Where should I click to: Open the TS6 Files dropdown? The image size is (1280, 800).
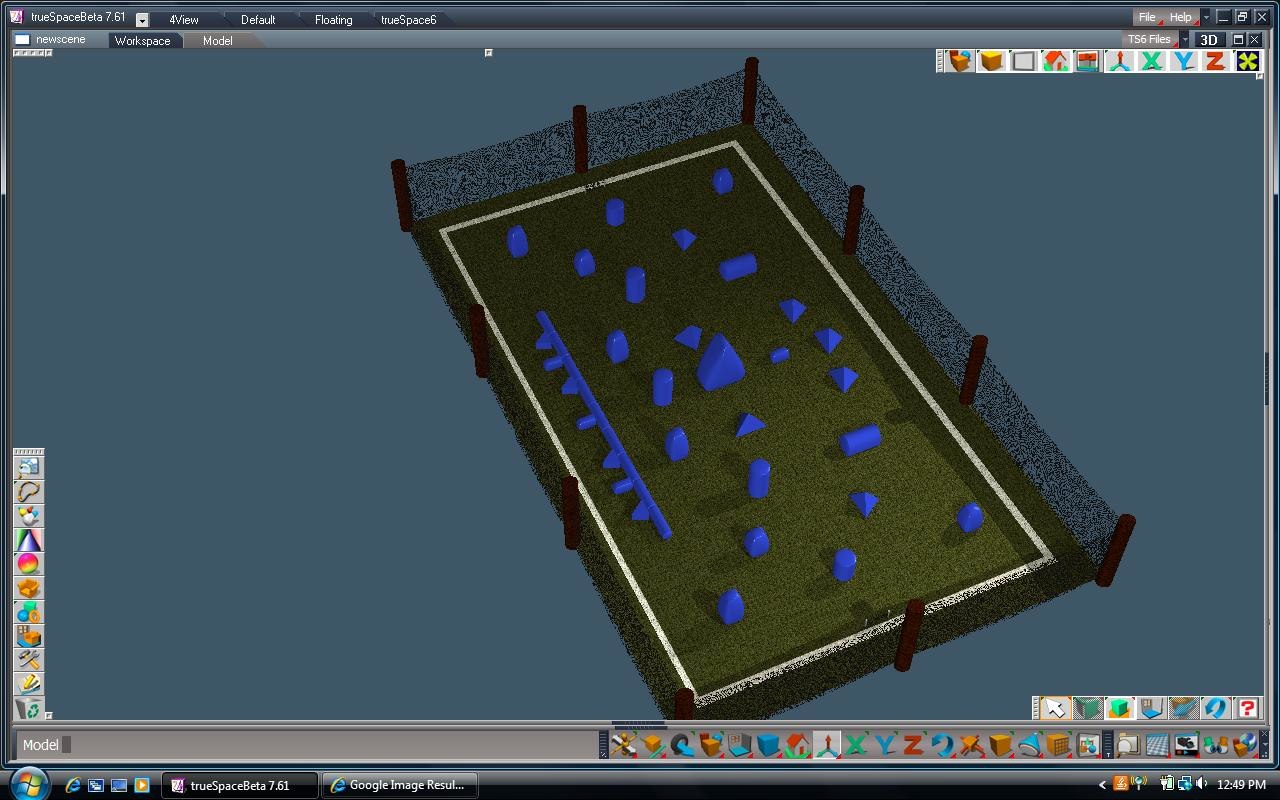click(1150, 38)
